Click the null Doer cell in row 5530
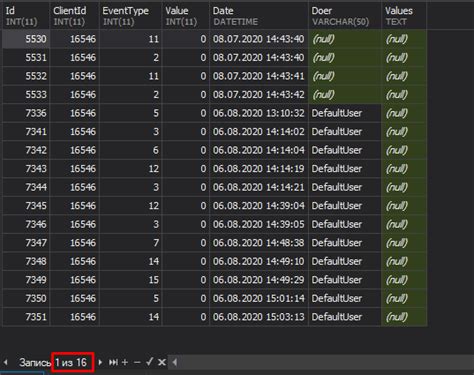Viewport: 474px width, 375px height. [345, 39]
